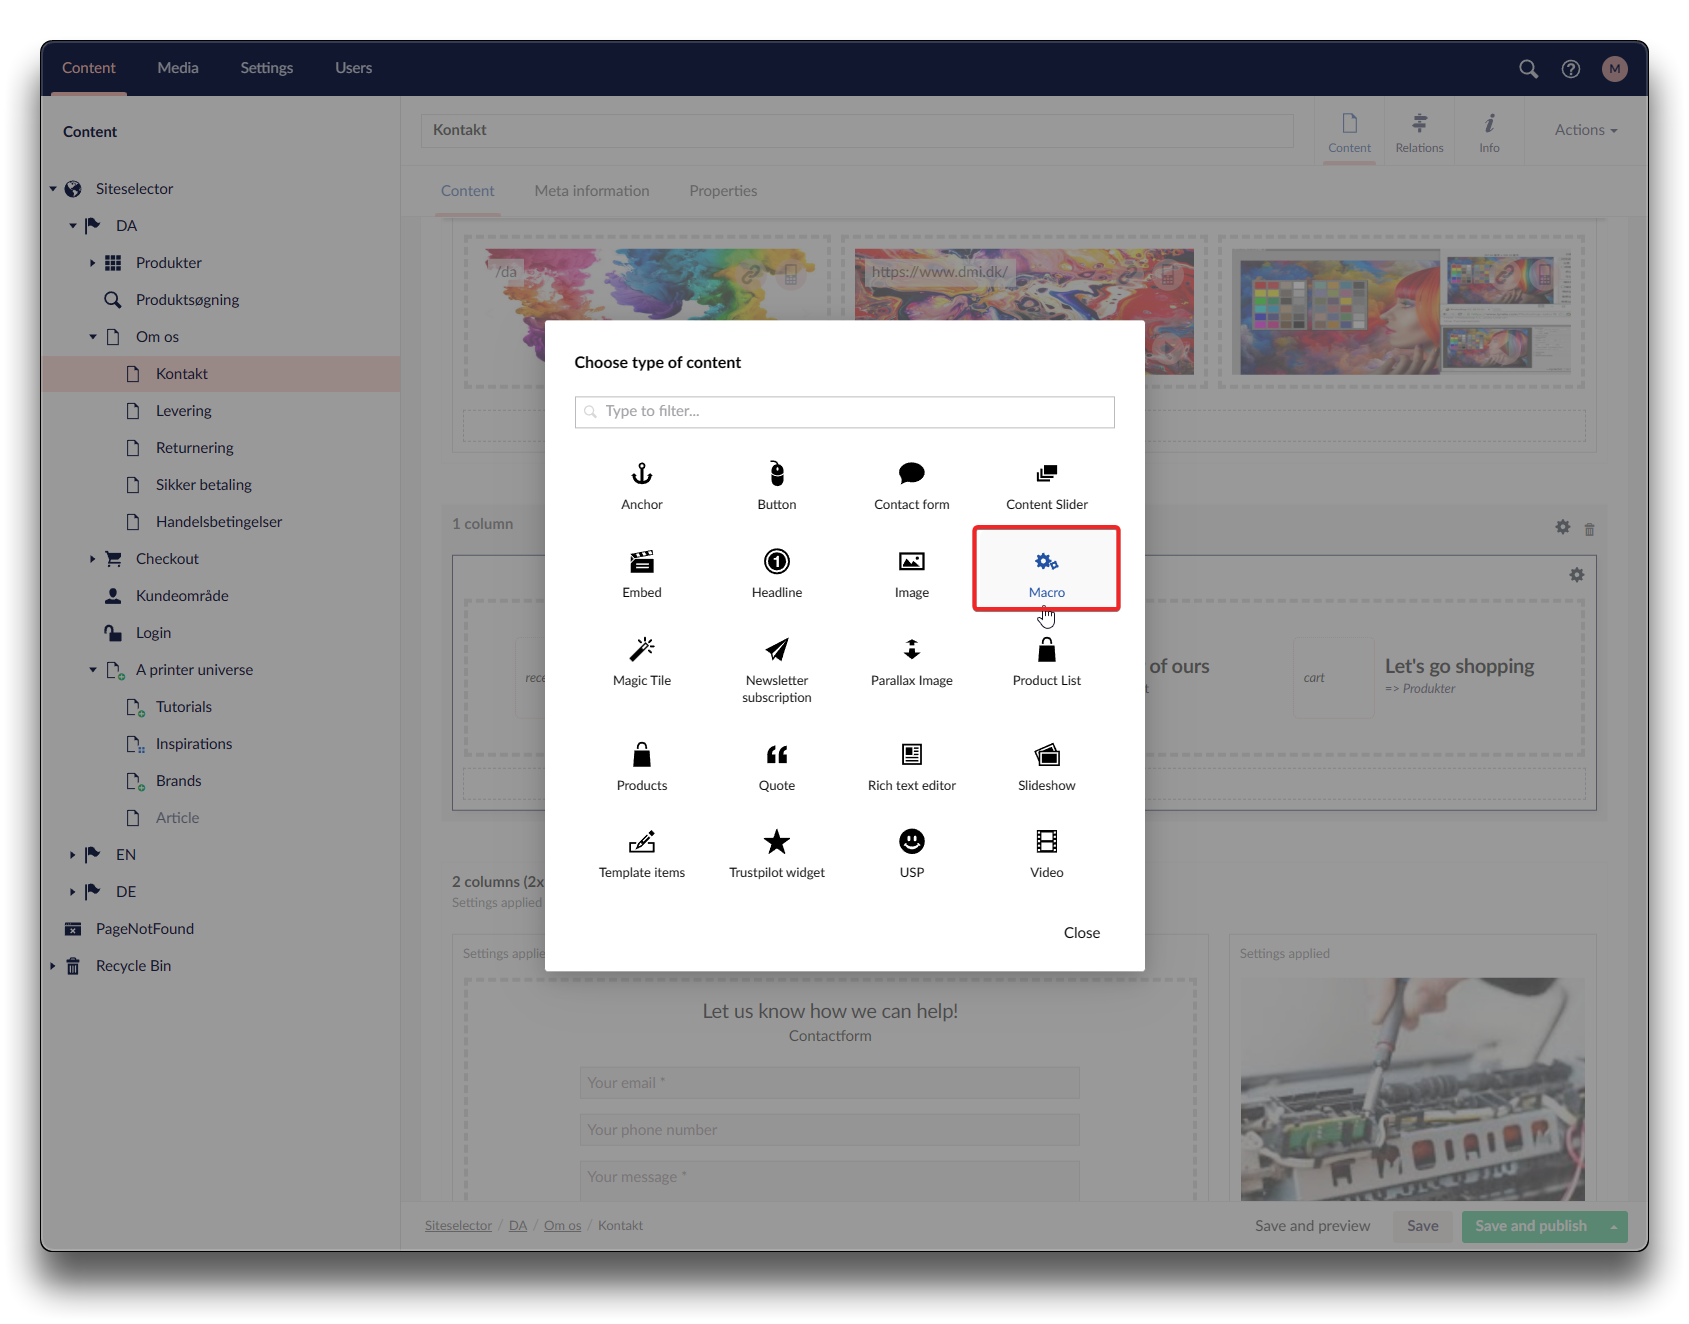This screenshot has width=1689, height=1324.
Task: Select the Quote content type icon
Action: pos(777,755)
